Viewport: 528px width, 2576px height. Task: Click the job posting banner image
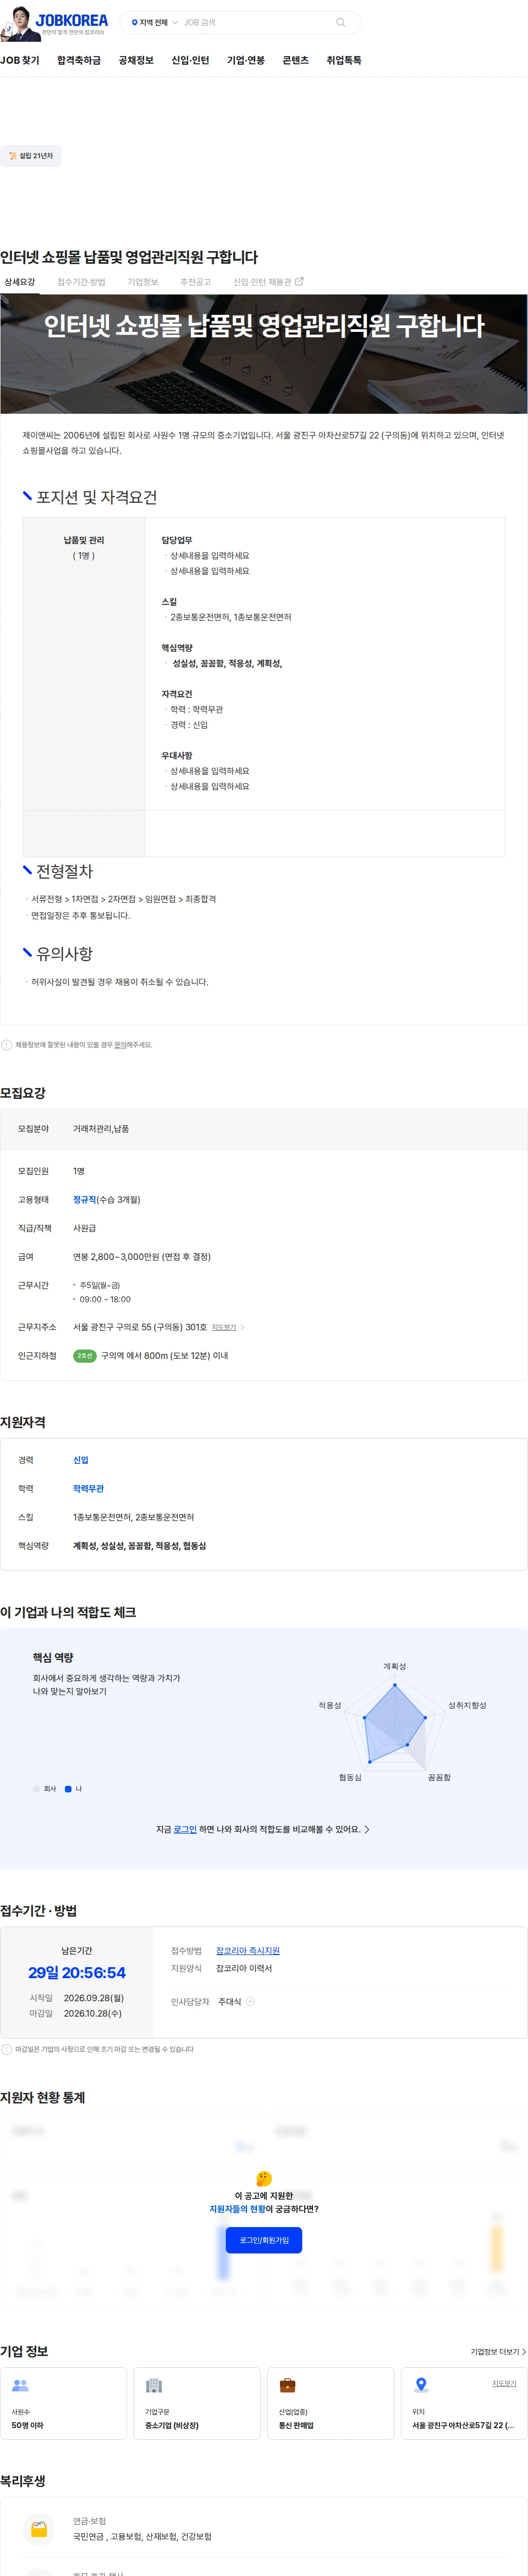coord(264,355)
